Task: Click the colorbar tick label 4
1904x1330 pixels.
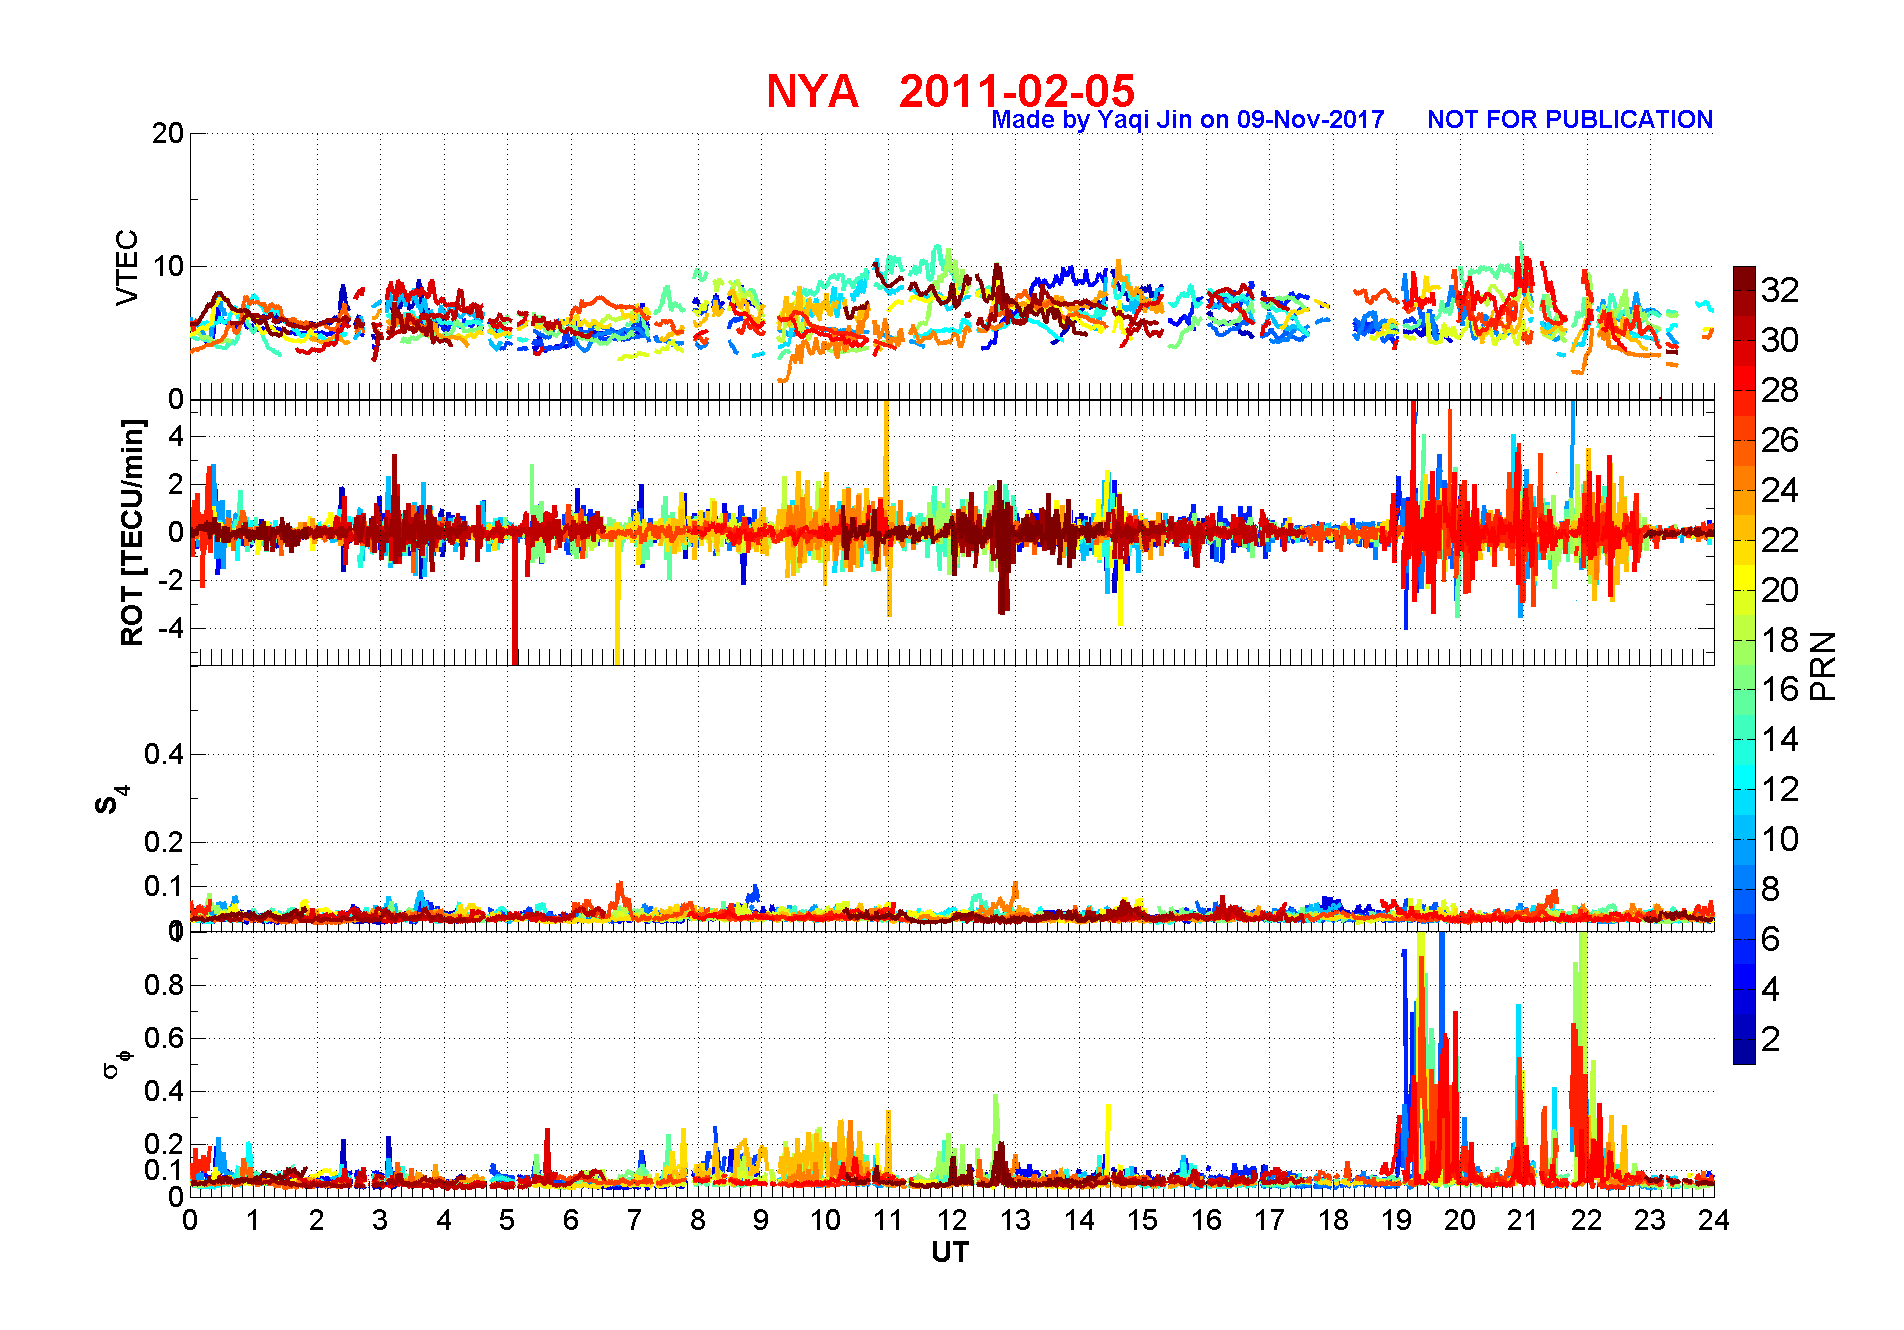Action: point(1771,989)
